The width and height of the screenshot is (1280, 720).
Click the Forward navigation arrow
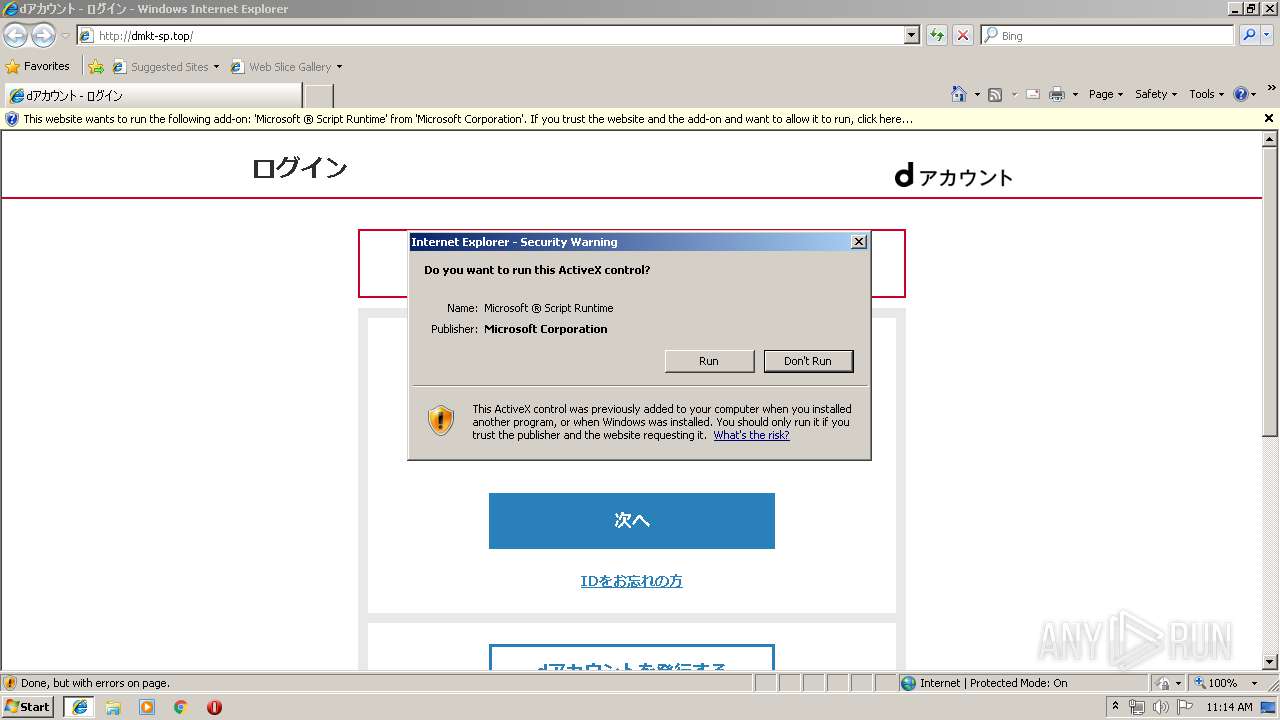coord(43,36)
